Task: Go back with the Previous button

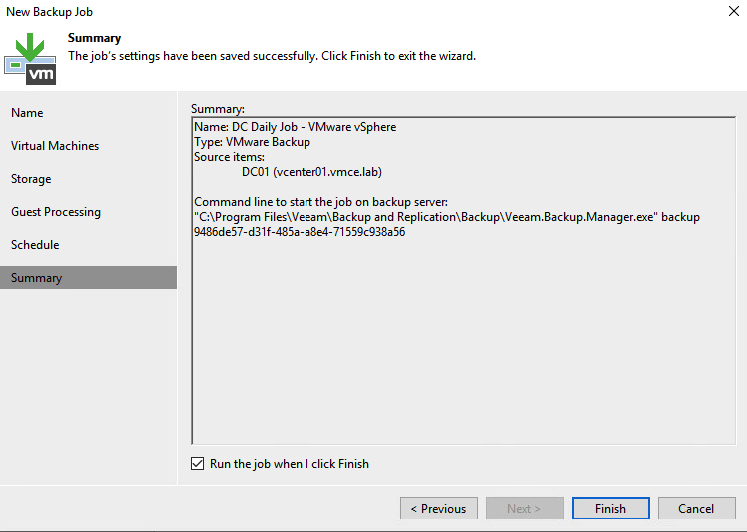Action: [439, 509]
